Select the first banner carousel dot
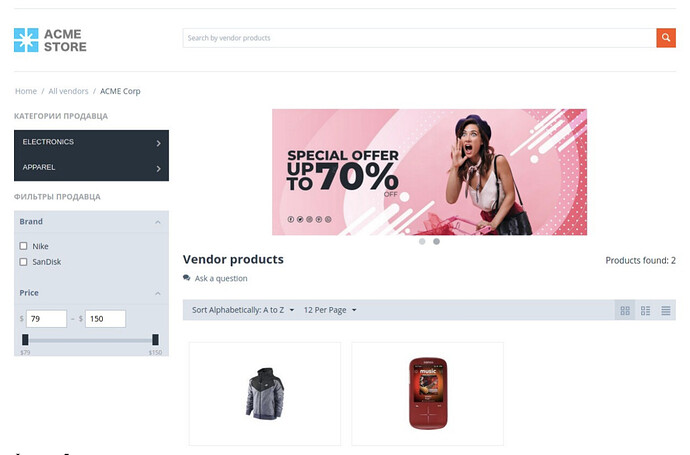690x455 pixels. [422, 241]
